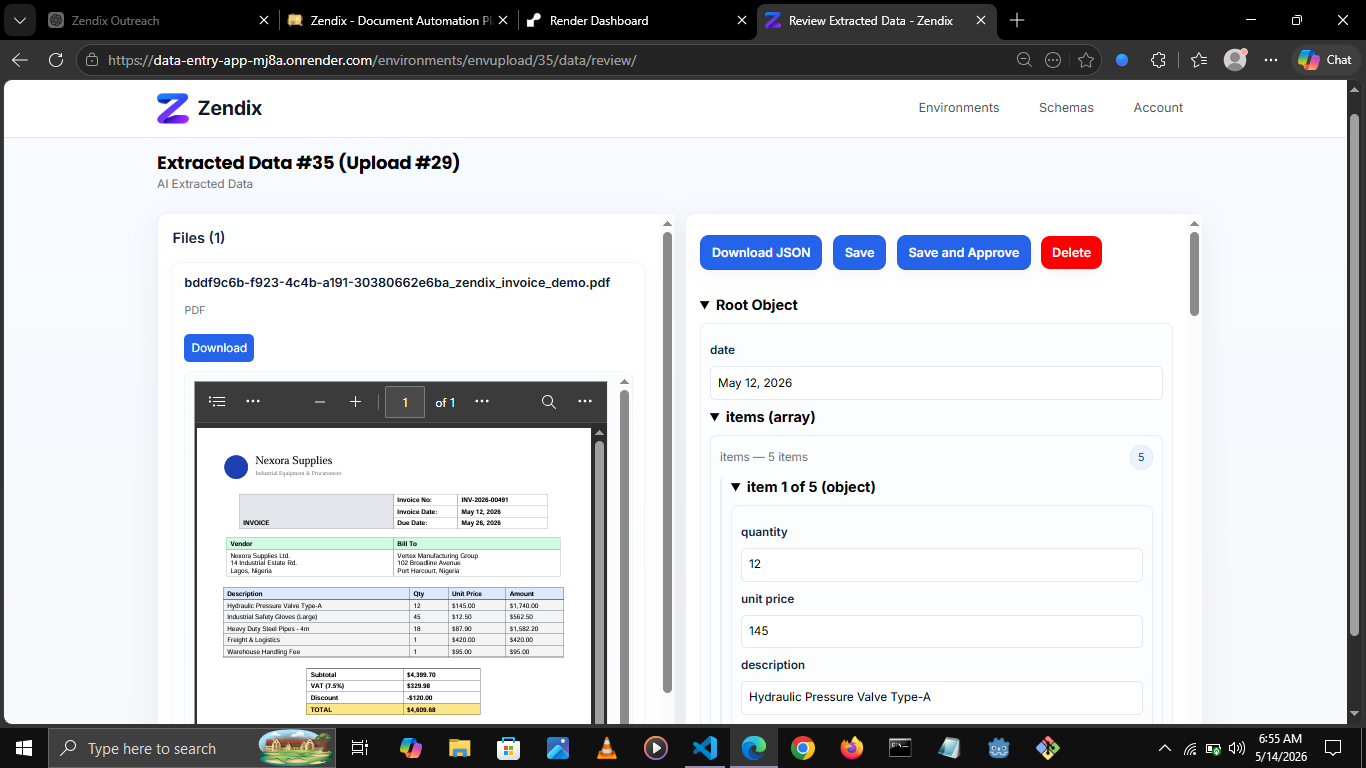Open the Favorites list icon
The width and height of the screenshot is (1366, 768).
point(1199,60)
